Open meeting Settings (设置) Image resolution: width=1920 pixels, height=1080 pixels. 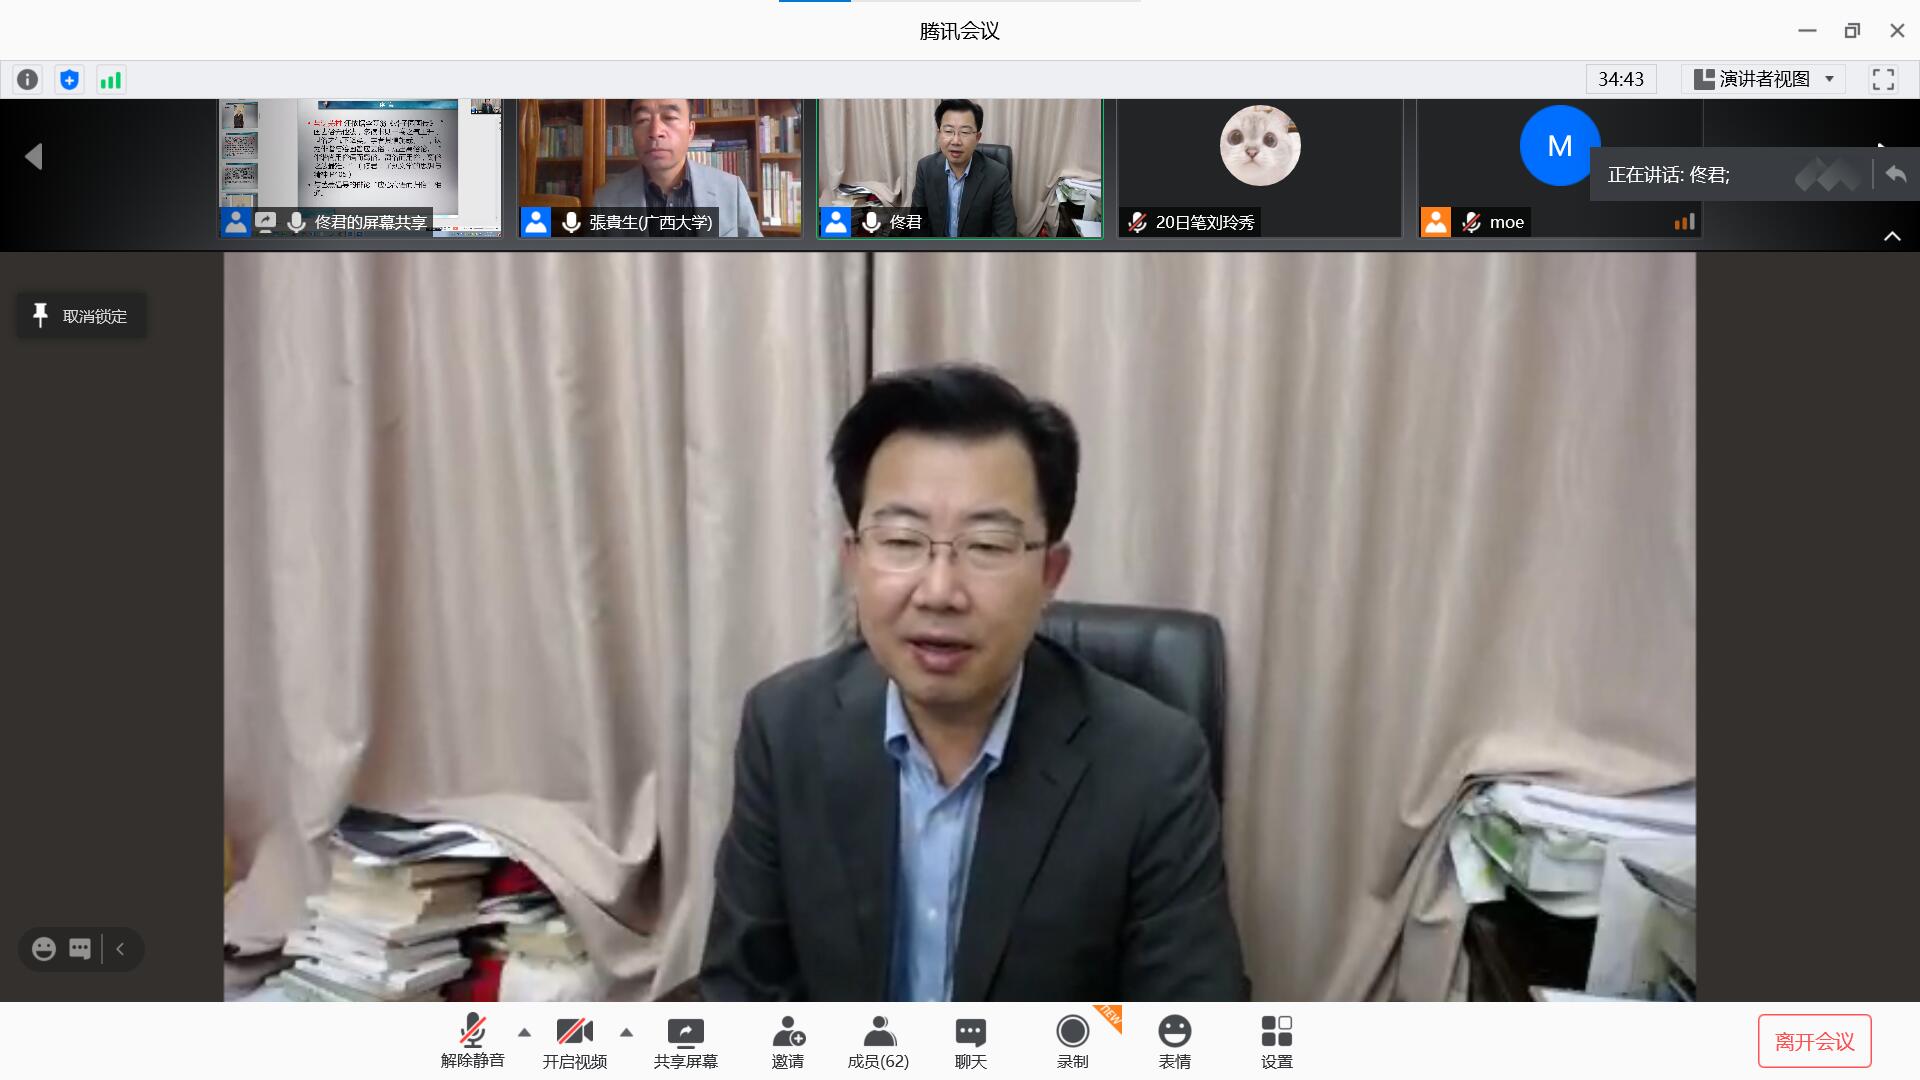pos(1276,1042)
